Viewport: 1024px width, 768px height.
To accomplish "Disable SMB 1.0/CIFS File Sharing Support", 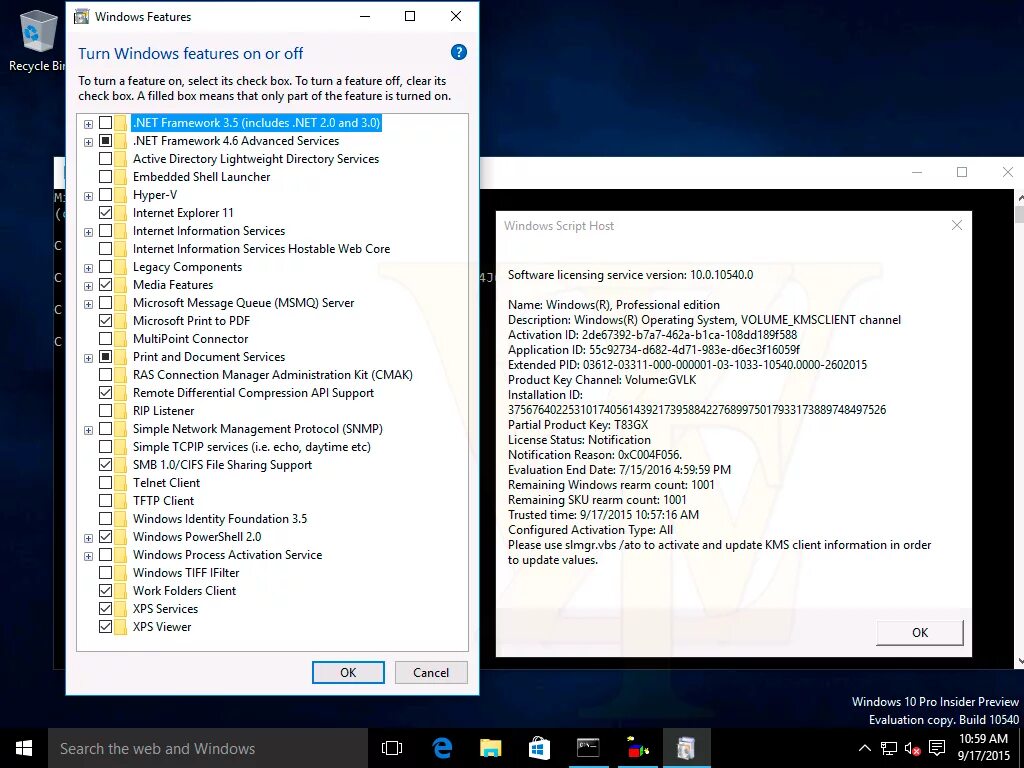I will [105, 465].
